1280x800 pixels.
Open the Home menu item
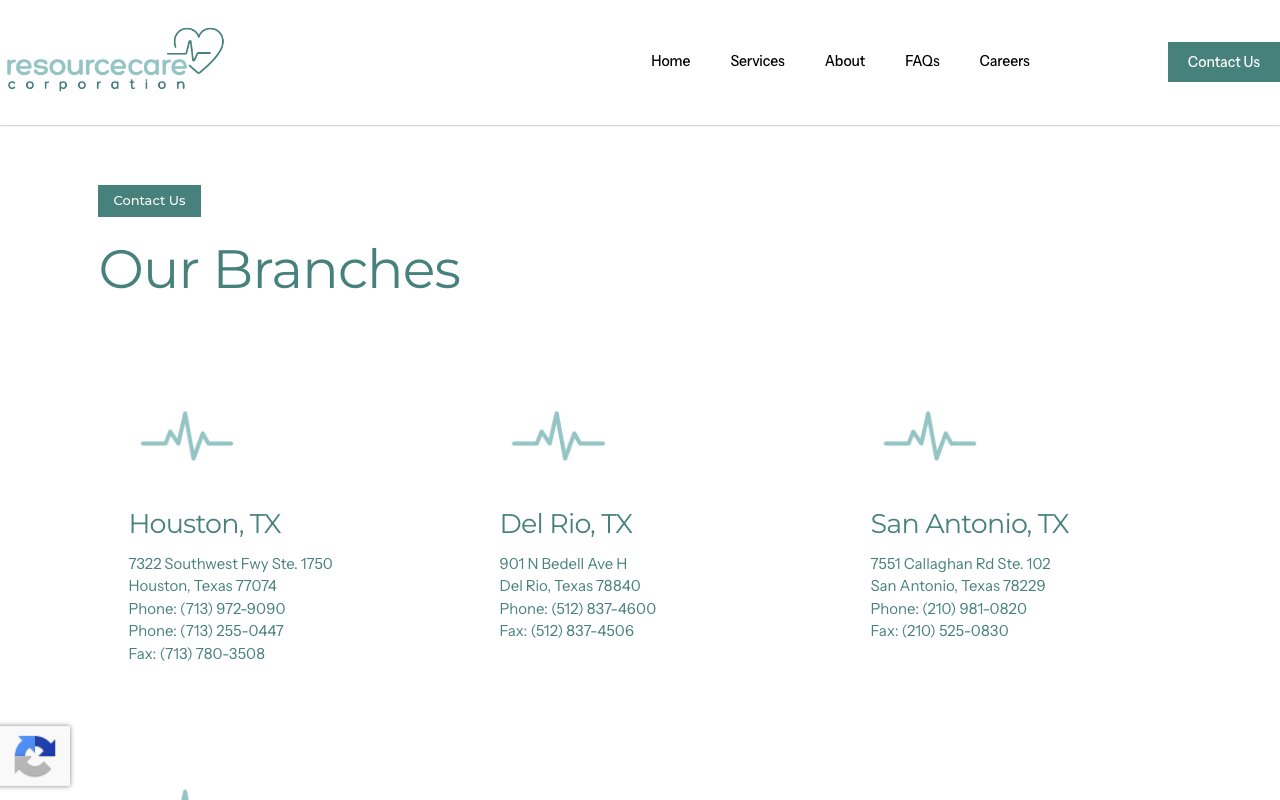click(x=670, y=61)
